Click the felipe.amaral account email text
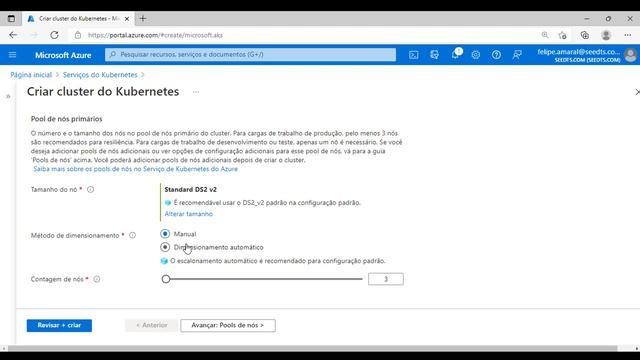640x360 pixels. 579,52
